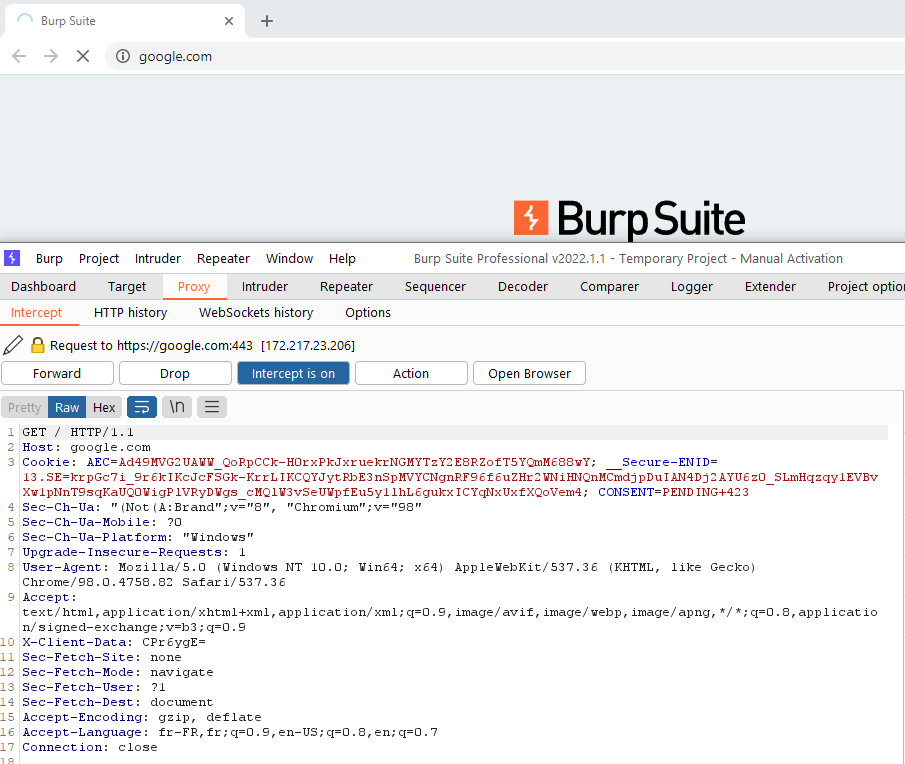Forward the intercepted request
The height and width of the screenshot is (764, 905).
57,373
